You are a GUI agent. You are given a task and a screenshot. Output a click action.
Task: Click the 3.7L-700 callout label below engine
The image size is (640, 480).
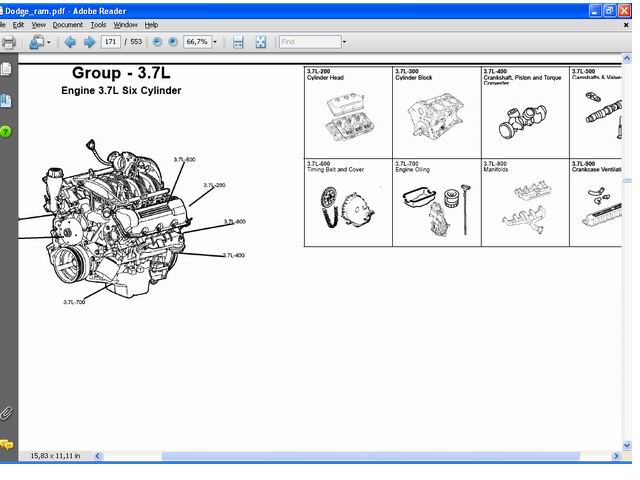click(74, 302)
